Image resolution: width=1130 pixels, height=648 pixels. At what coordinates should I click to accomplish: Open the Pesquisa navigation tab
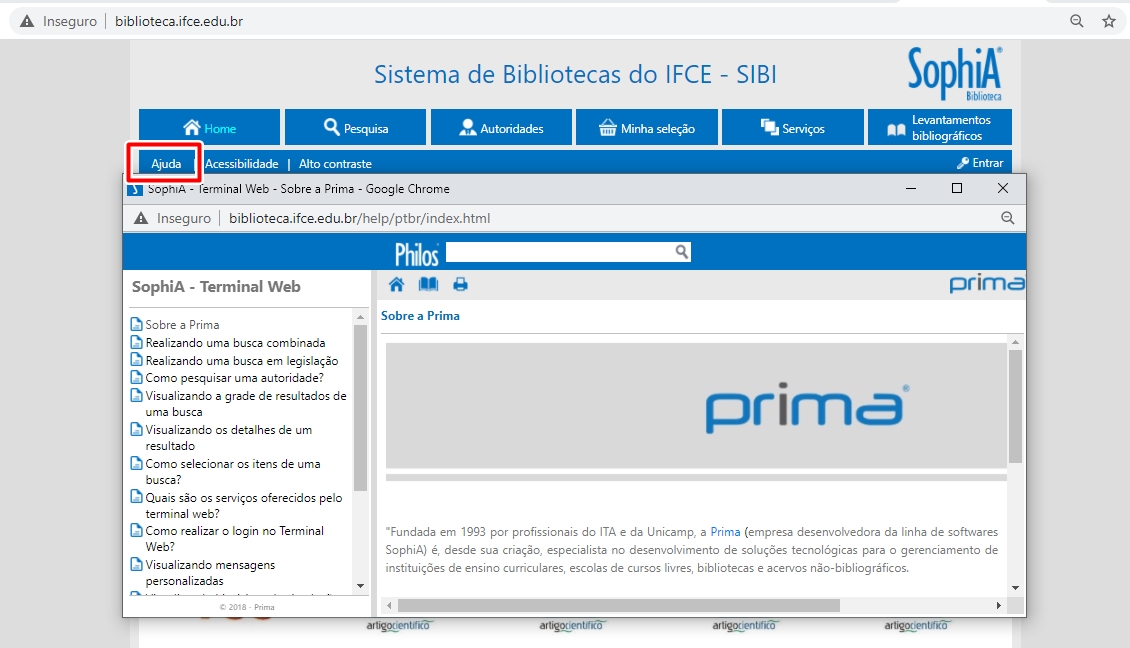[x=356, y=128]
